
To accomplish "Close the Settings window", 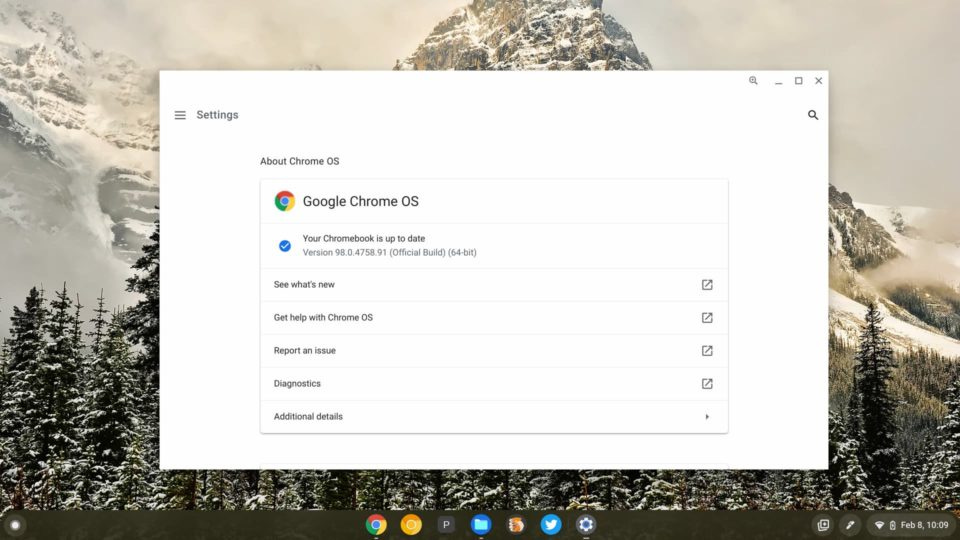I will (819, 81).
